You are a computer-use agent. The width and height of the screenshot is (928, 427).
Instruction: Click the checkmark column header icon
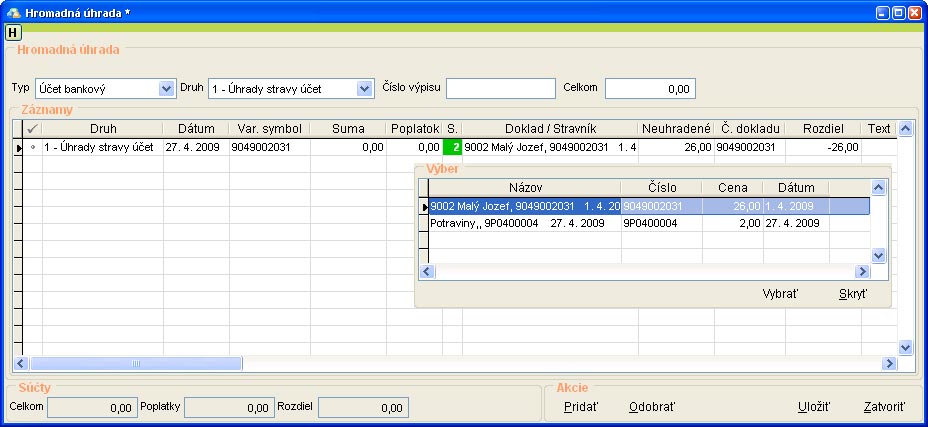32,129
